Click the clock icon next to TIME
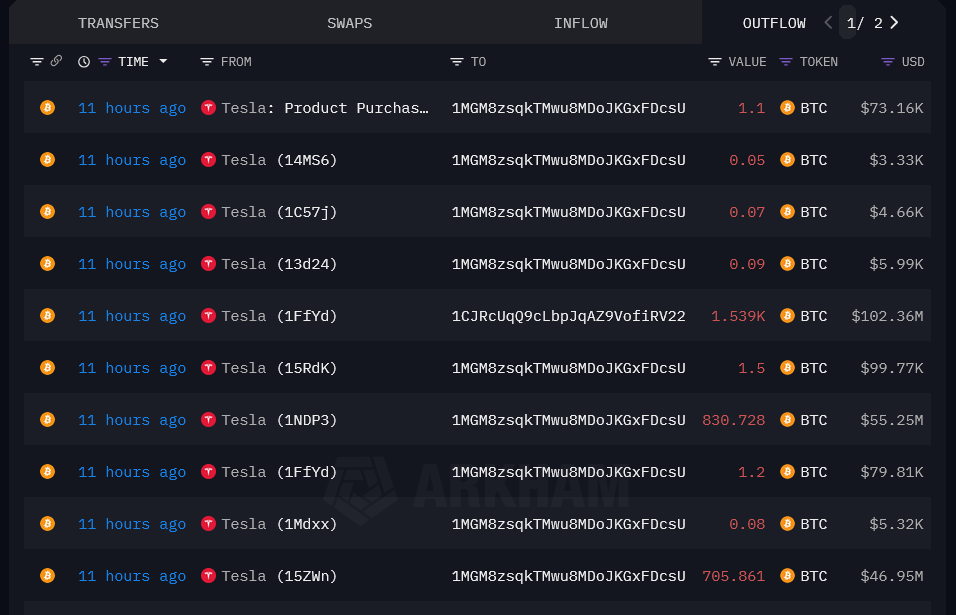 (x=83, y=61)
